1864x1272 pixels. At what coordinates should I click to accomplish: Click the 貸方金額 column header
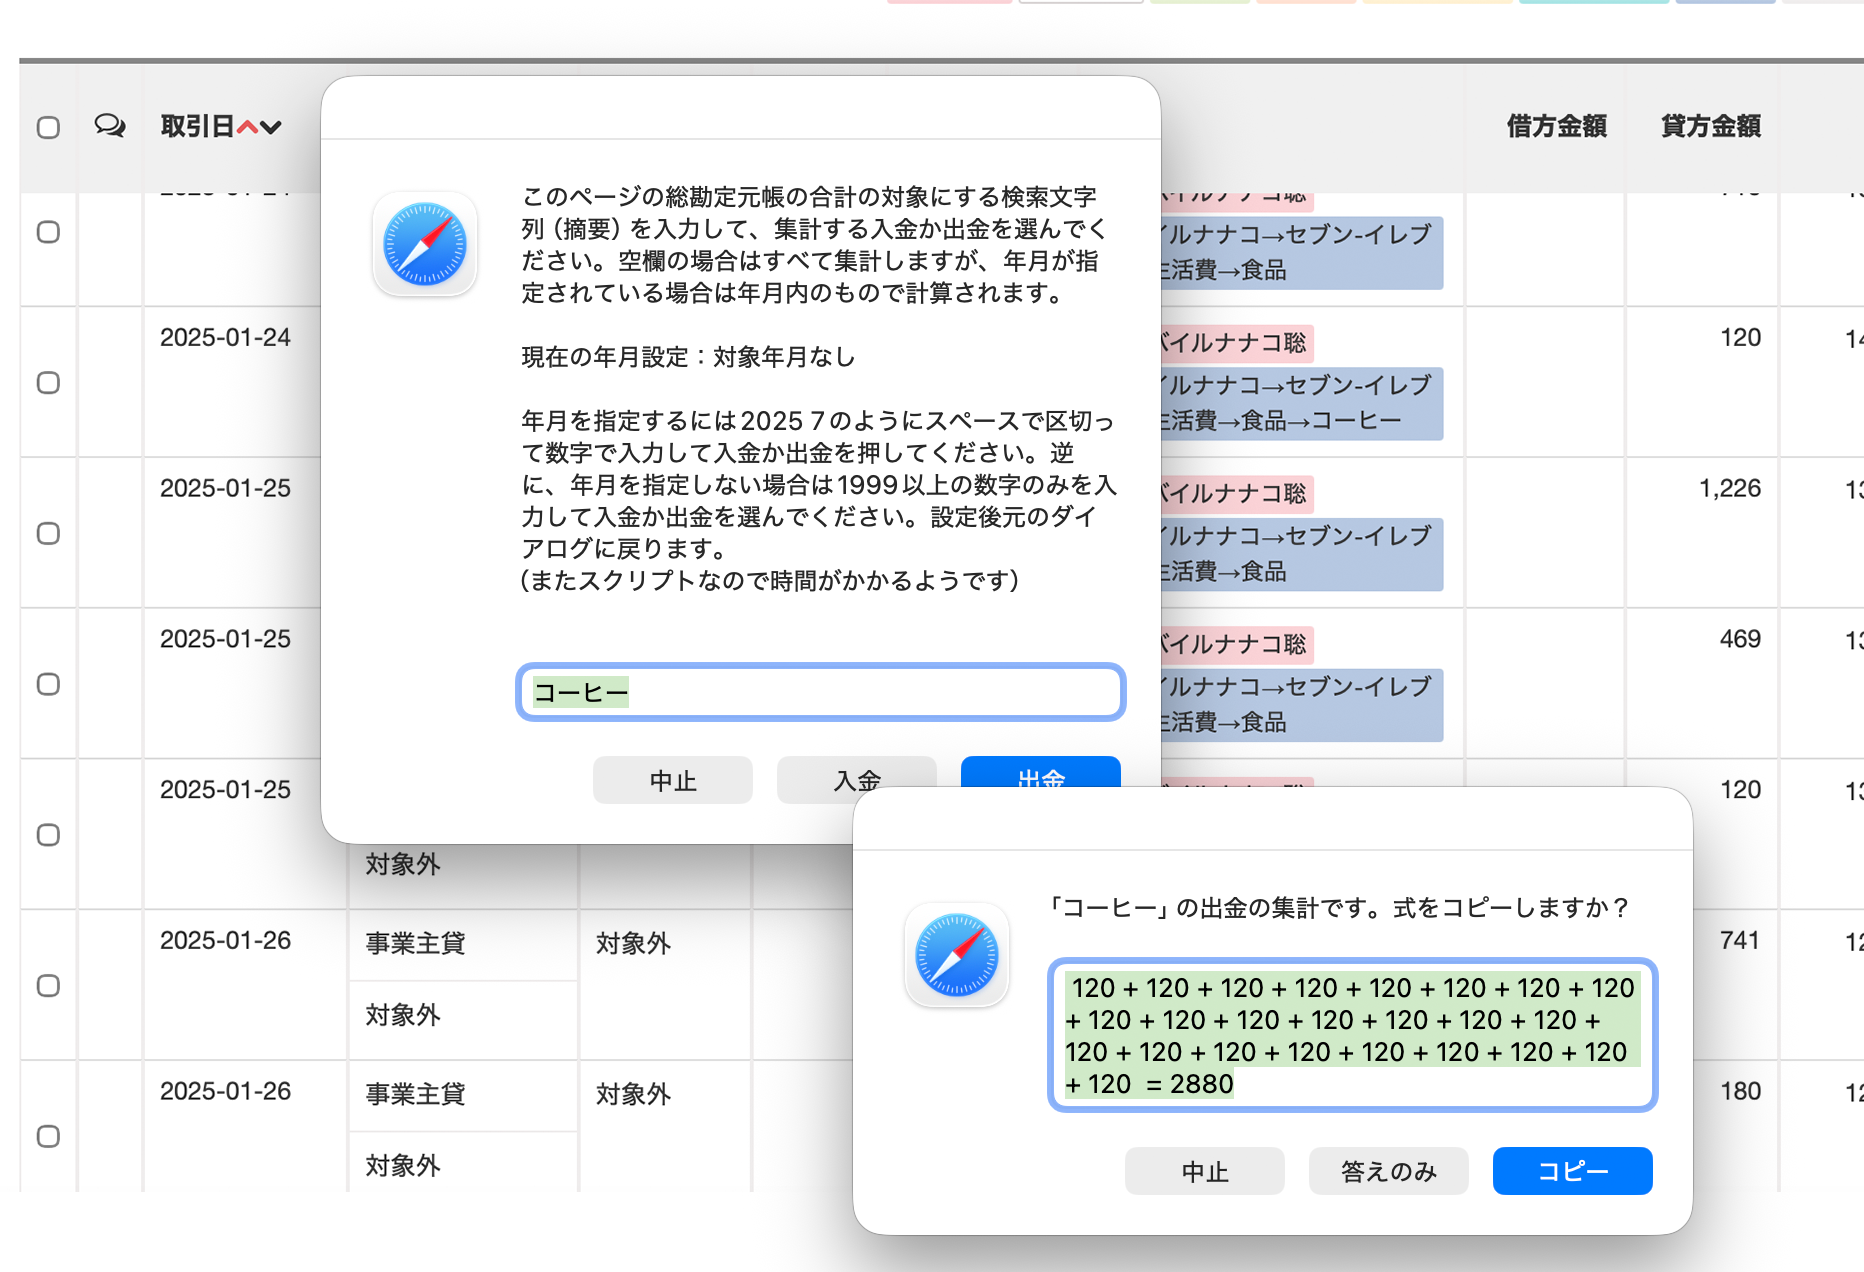coord(1711,126)
